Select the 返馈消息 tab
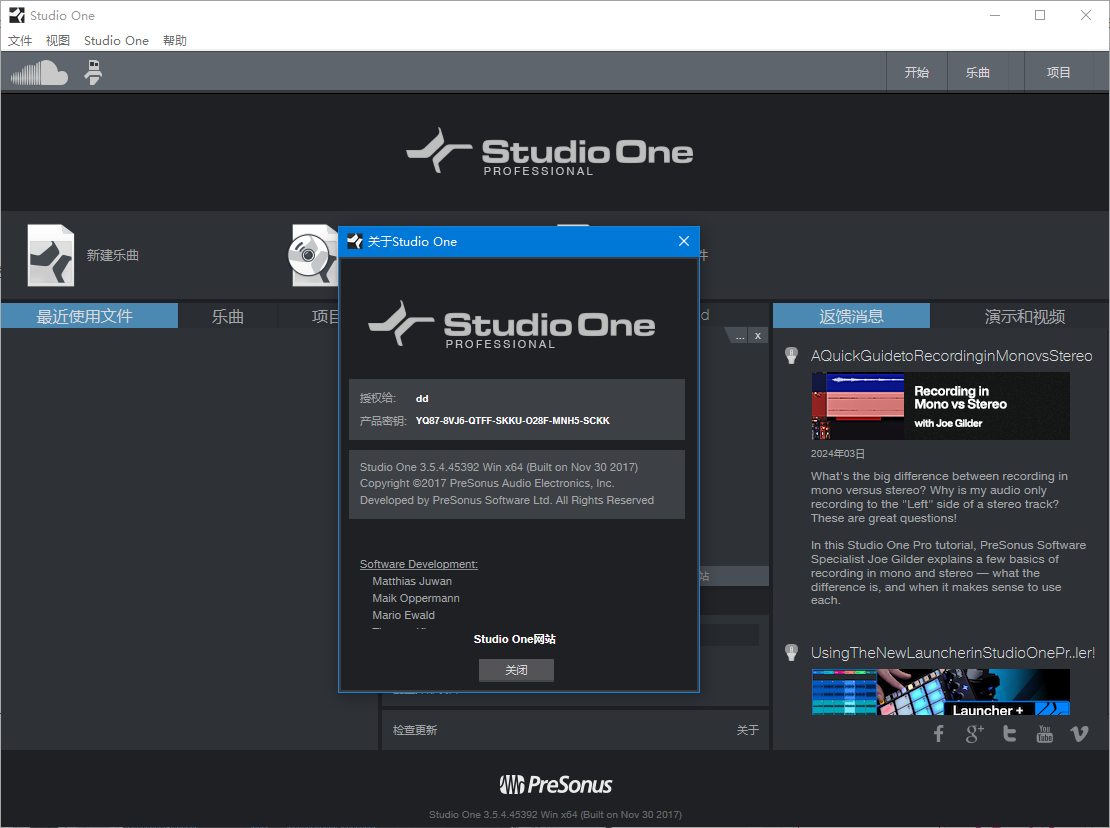The image size is (1110, 828). 851,316
